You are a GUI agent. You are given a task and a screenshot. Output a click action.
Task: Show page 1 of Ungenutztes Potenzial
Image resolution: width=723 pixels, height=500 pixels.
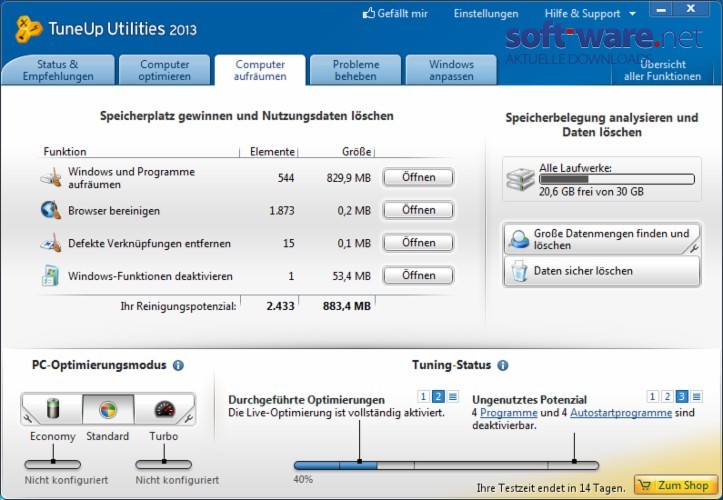pyautogui.click(x=652, y=396)
